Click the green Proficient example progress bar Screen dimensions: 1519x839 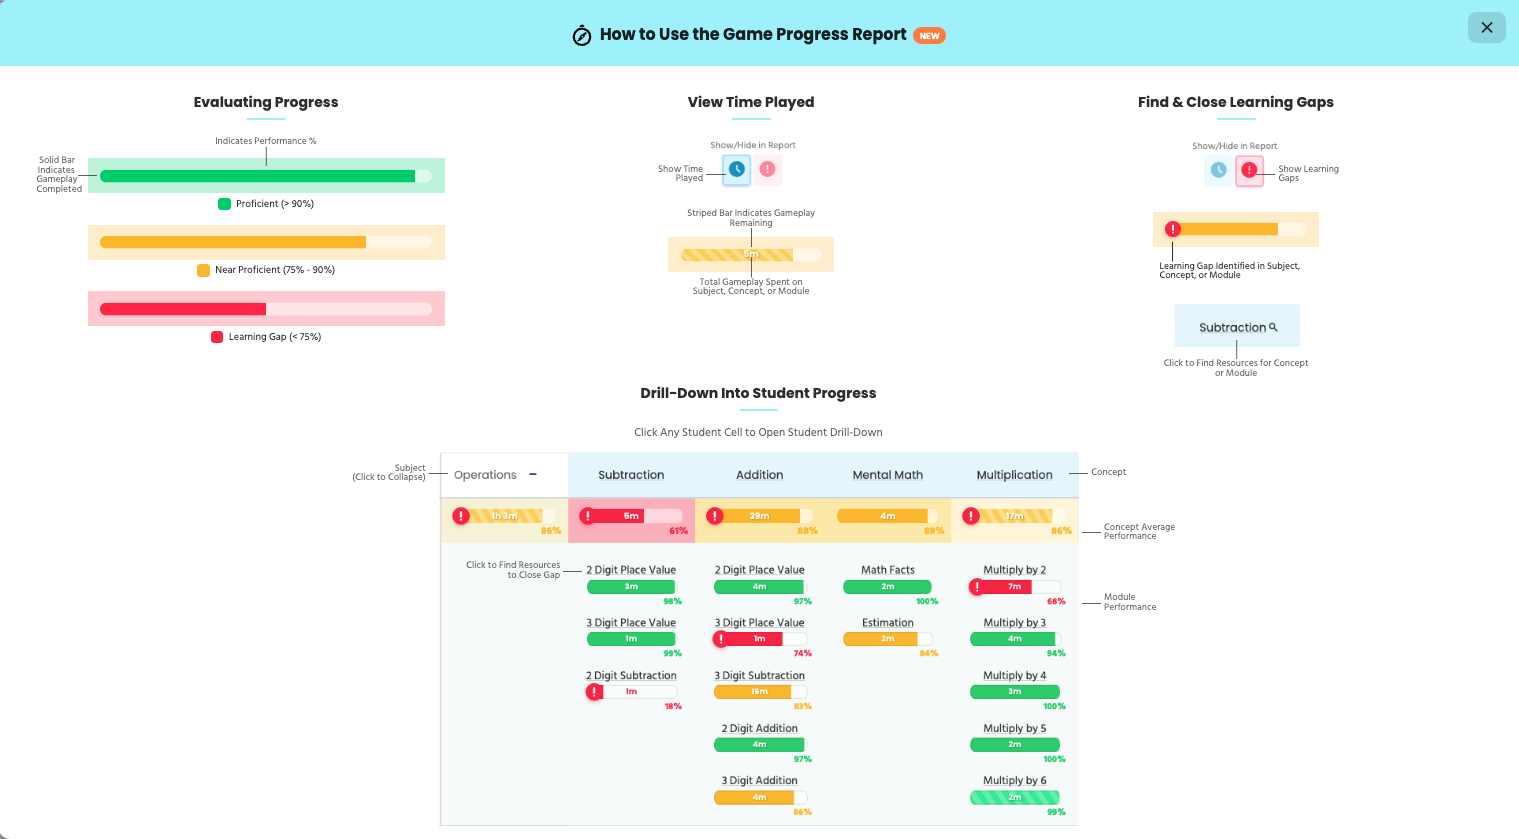[x=266, y=176]
